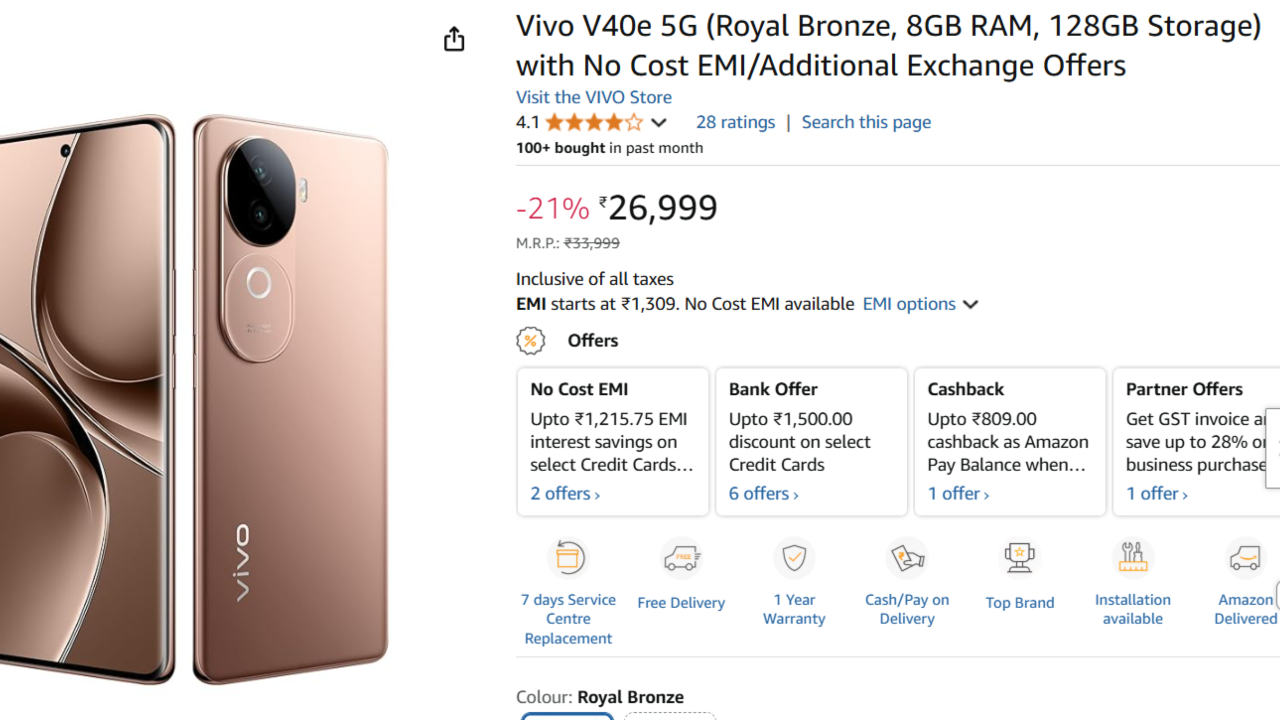Click the Free Delivery icon

click(681, 558)
